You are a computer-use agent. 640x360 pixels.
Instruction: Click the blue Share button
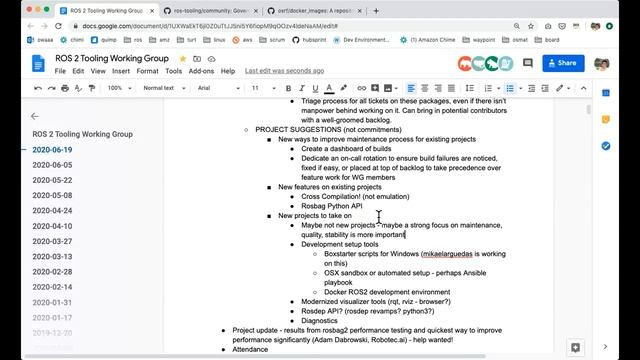(x=563, y=63)
